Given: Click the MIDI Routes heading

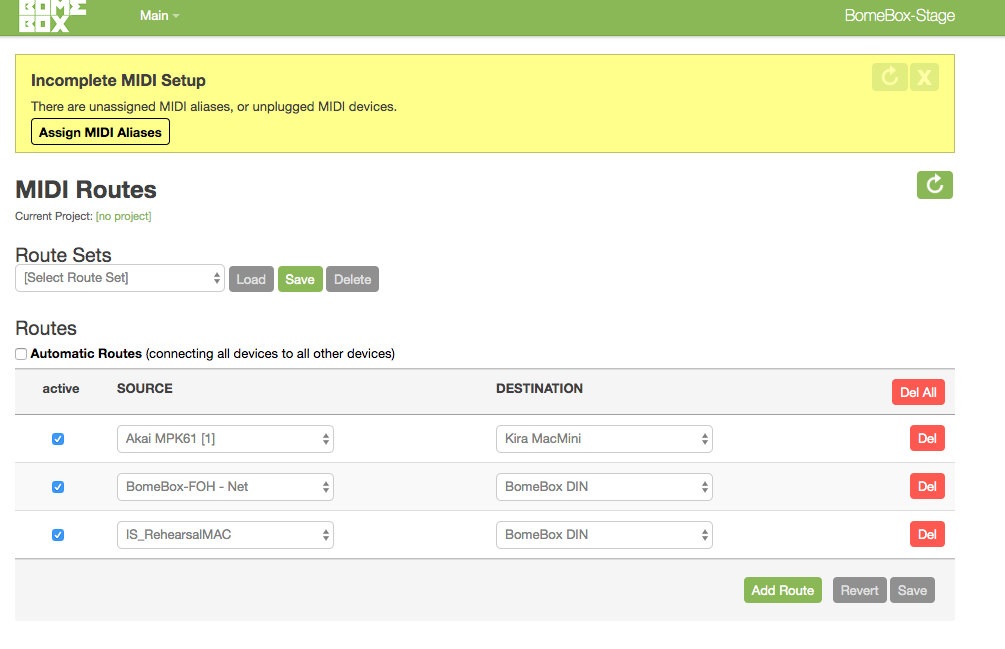Looking at the screenshot, I should point(86,190).
